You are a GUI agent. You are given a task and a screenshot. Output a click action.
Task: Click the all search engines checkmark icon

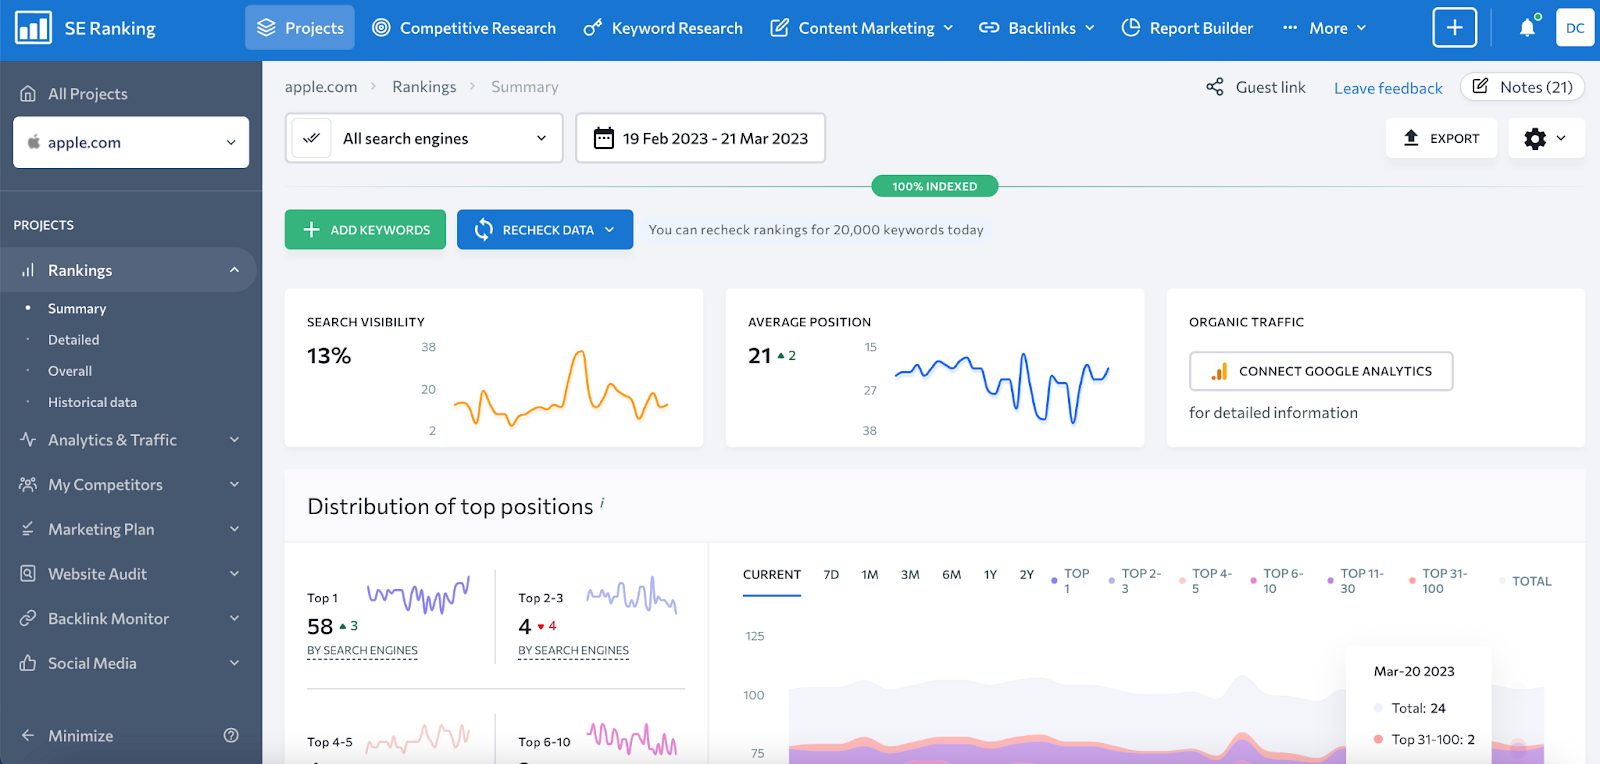311,138
